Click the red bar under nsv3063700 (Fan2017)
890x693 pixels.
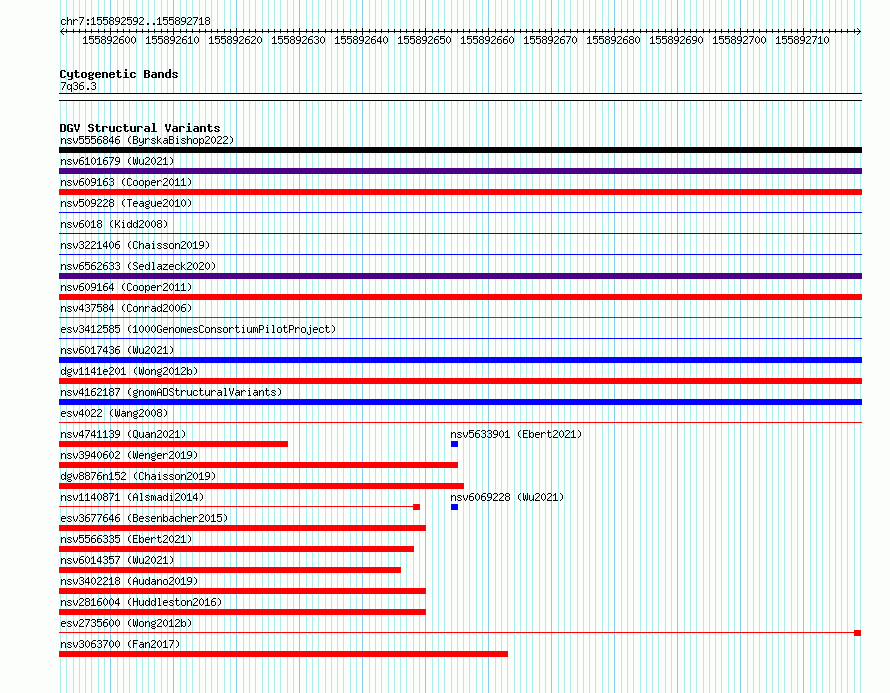(x=283, y=654)
